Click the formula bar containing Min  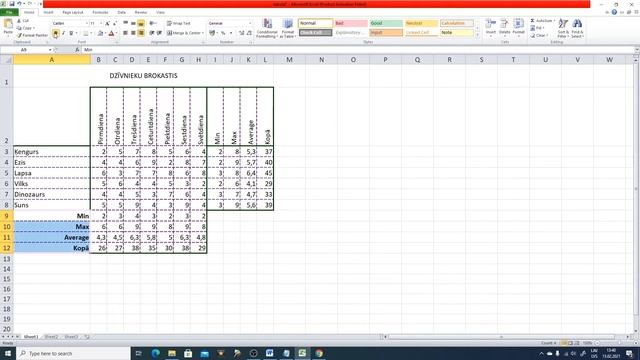358,50
